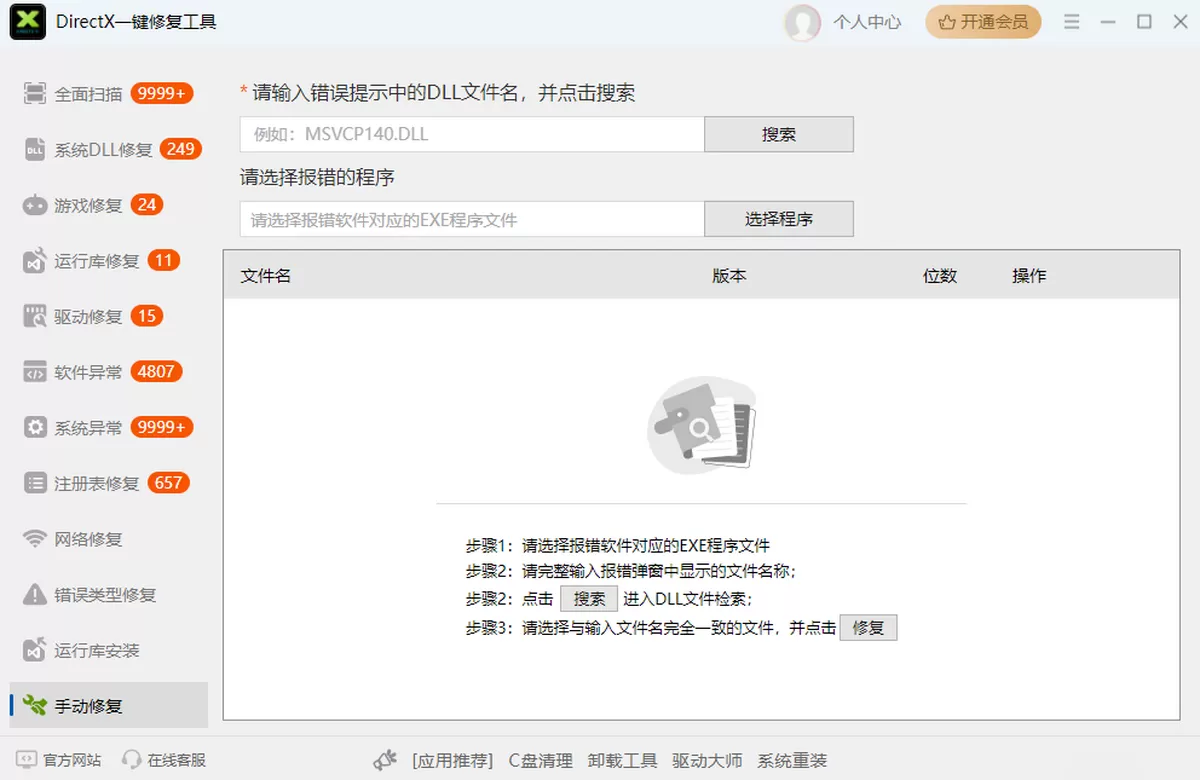
Task: Open the 在线客服 link
Action: tap(177, 760)
